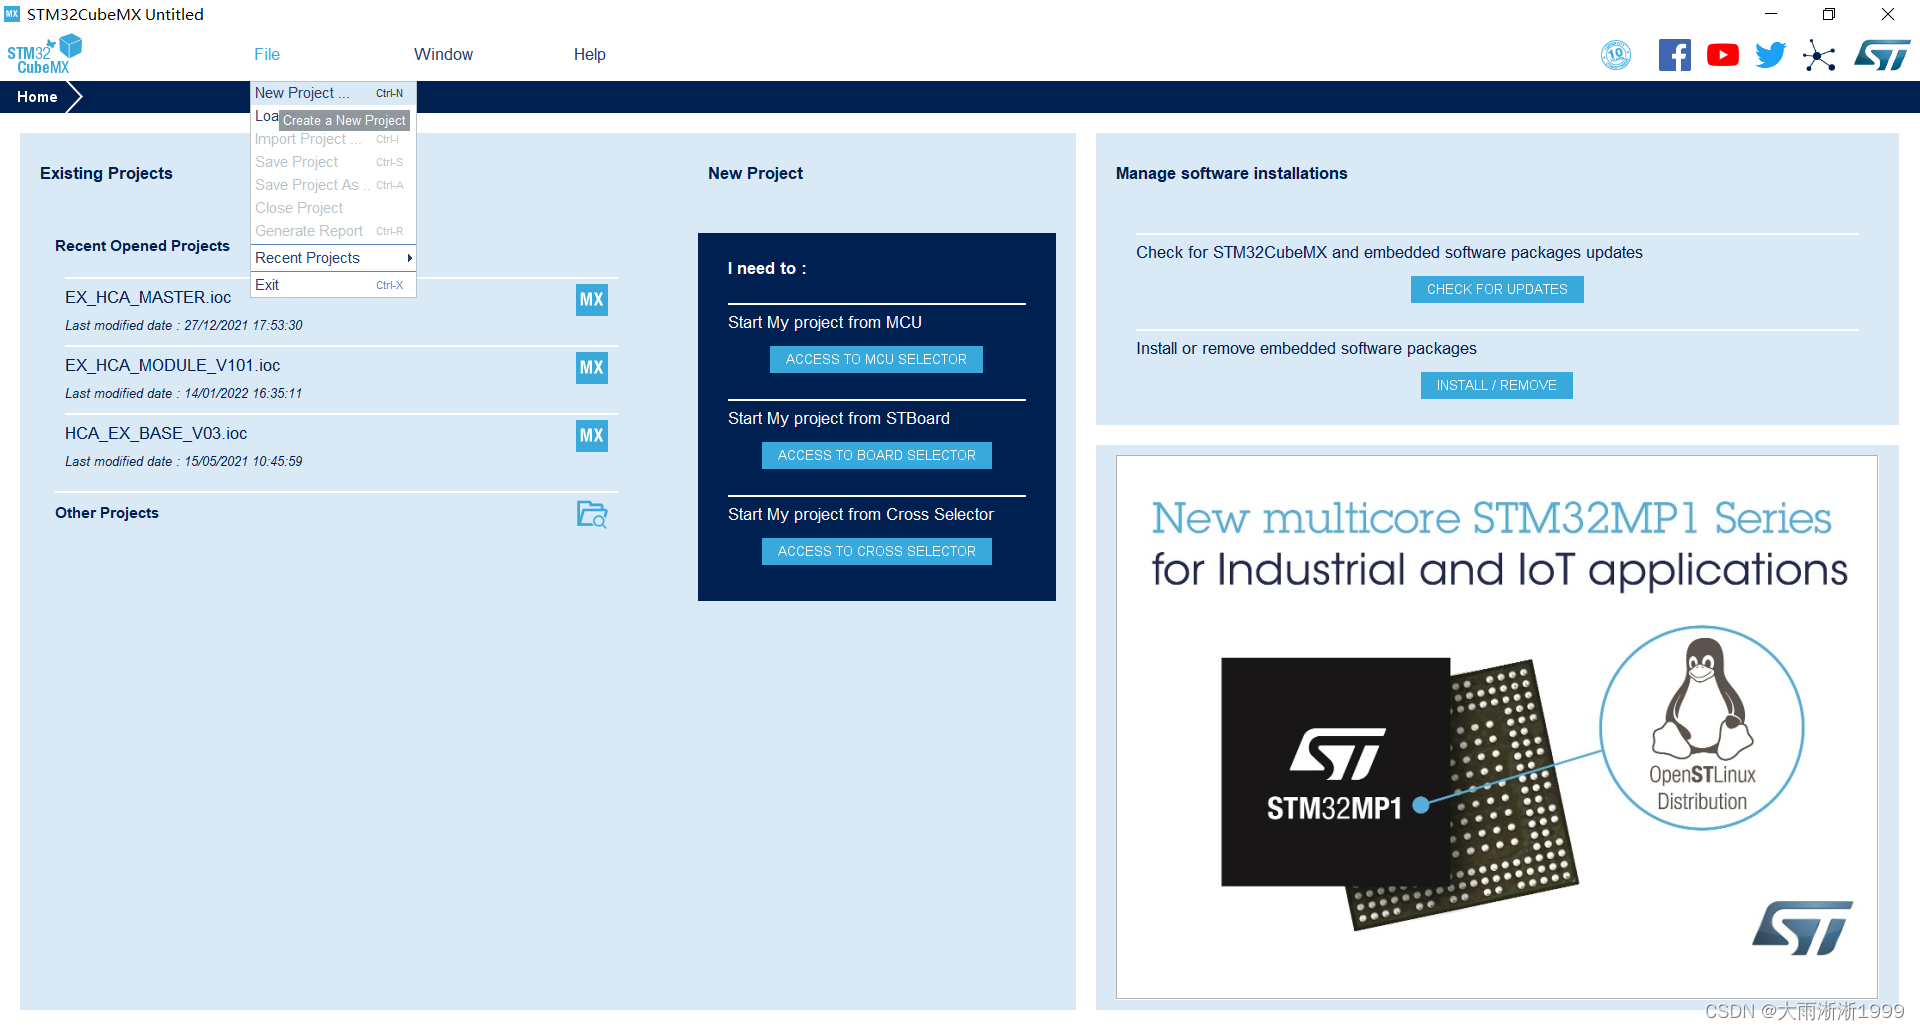Open the File menu
Image resolution: width=1920 pixels, height=1030 pixels.
coord(267,54)
